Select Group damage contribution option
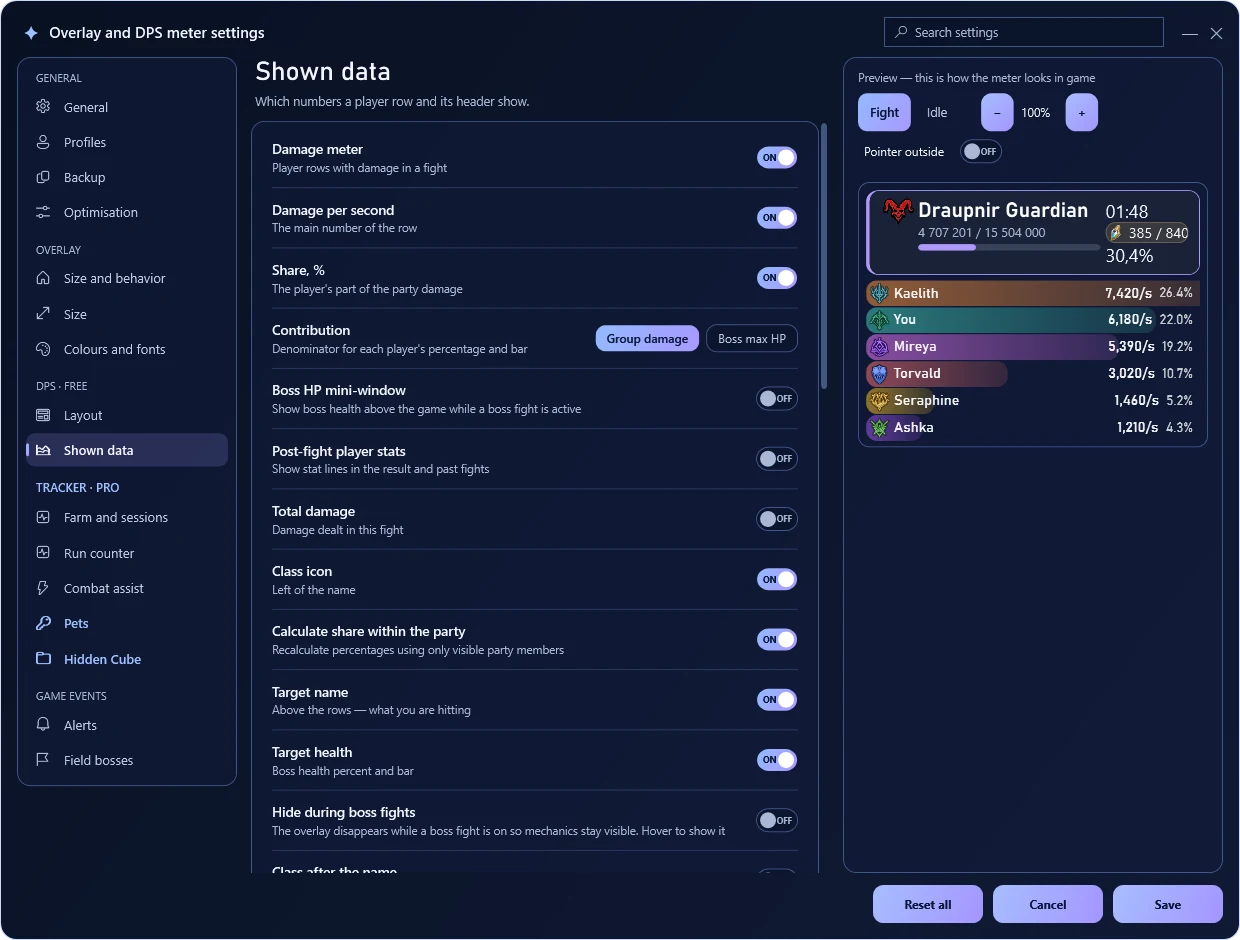 647,338
